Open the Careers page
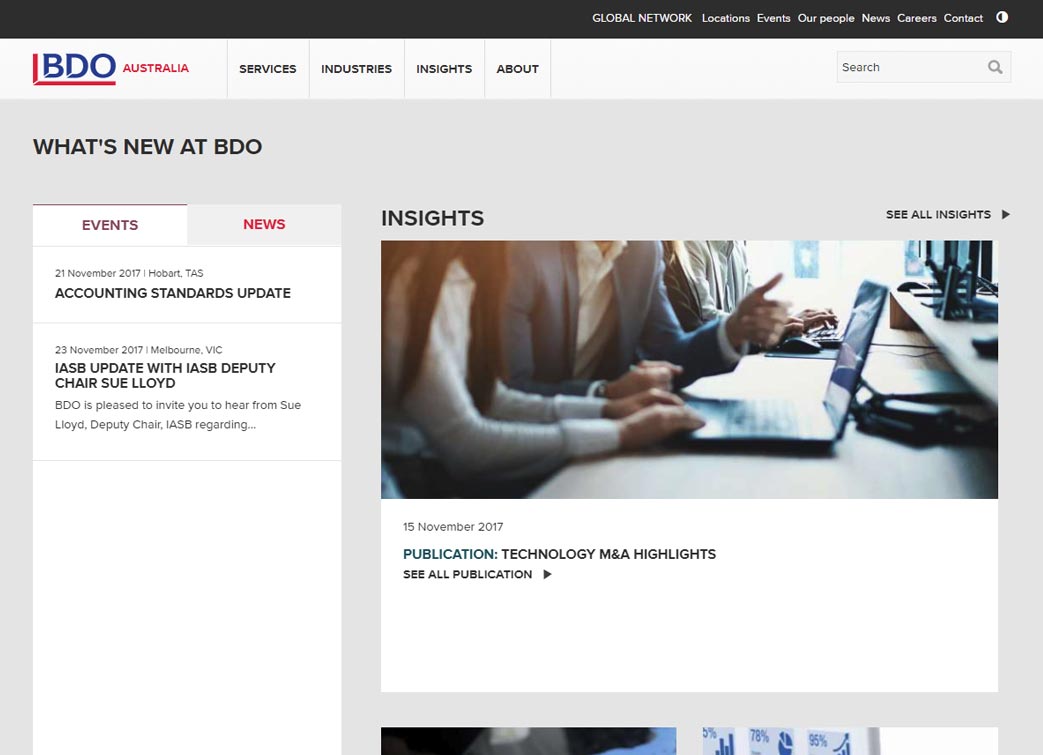The width and height of the screenshot is (1043, 755). point(916,18)
